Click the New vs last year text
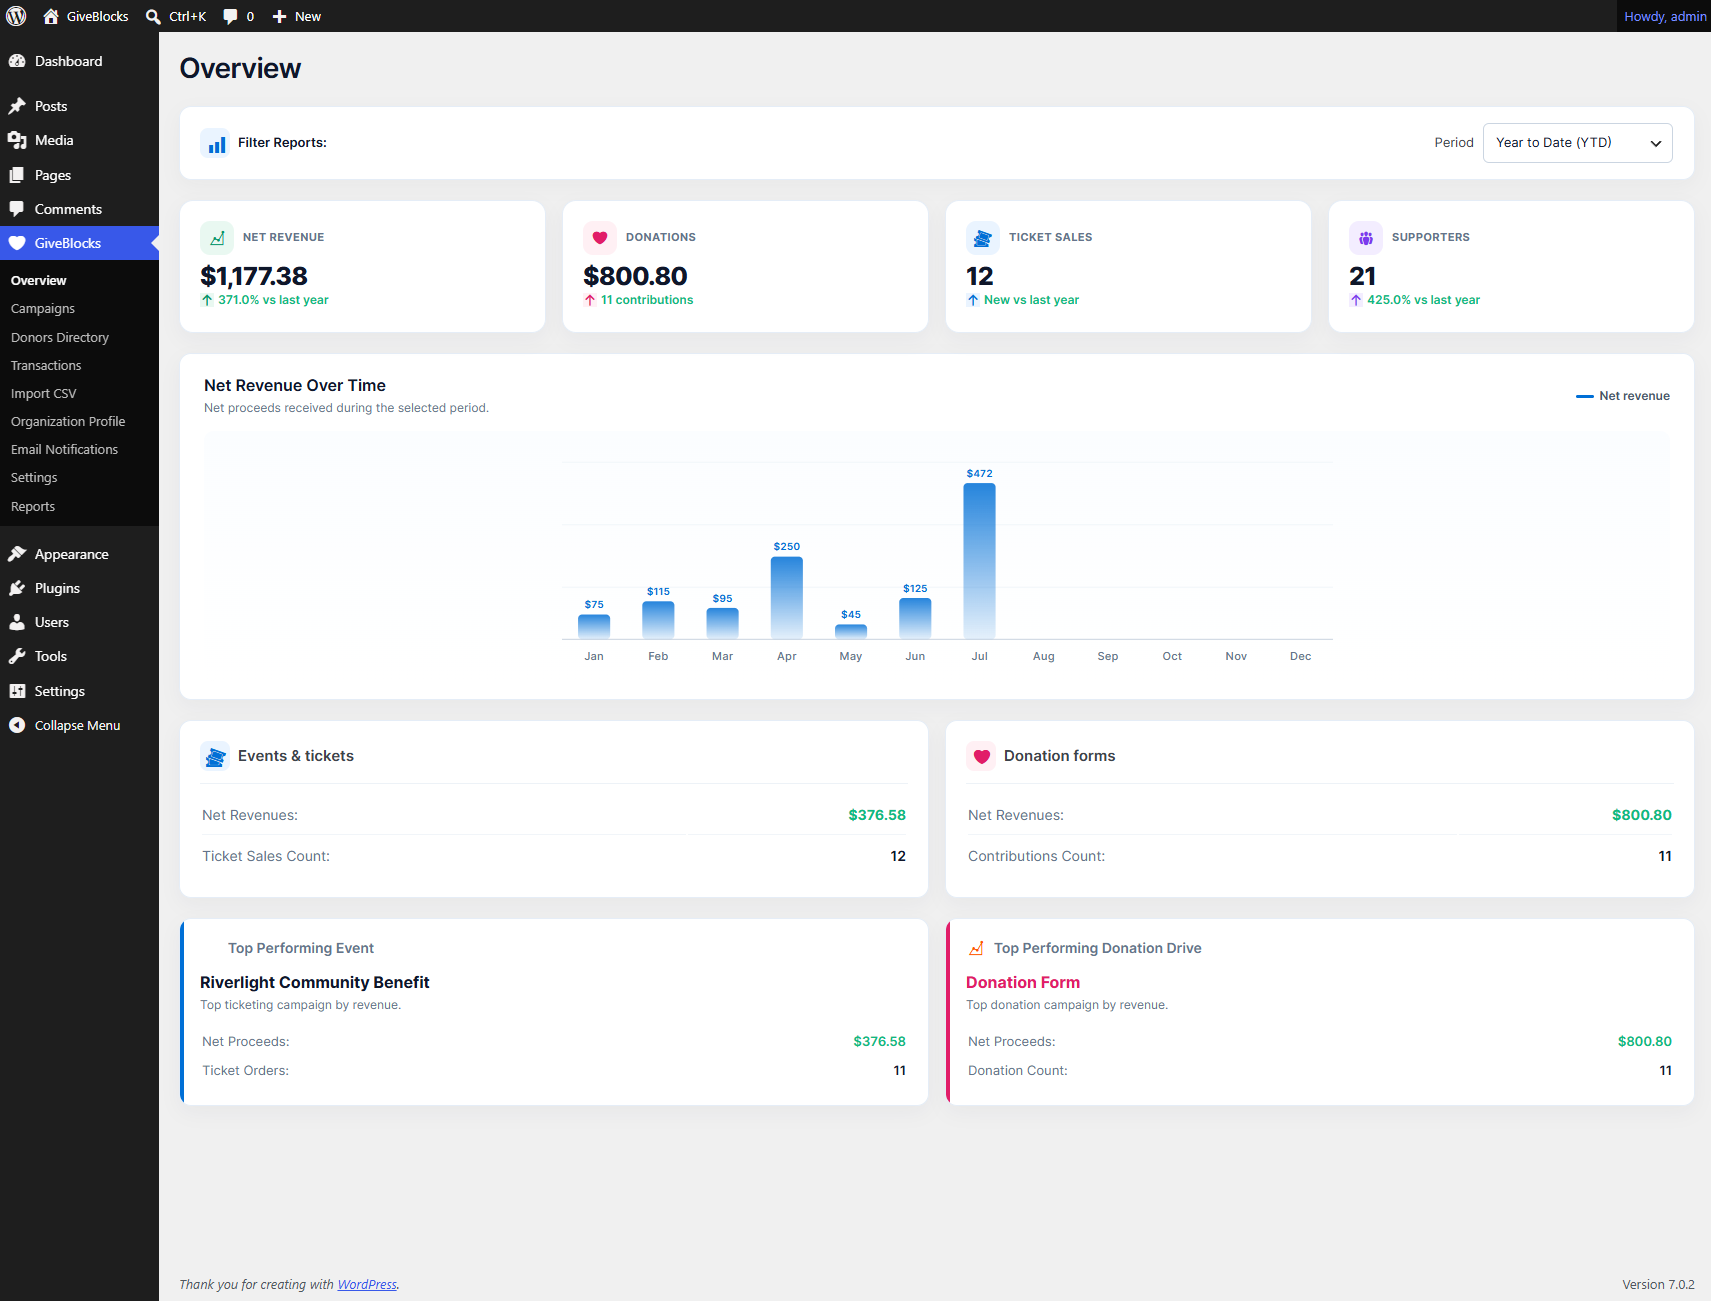Viewport: 1711px width, 1301px height. pyautogui.click(x=1031, y=300)
